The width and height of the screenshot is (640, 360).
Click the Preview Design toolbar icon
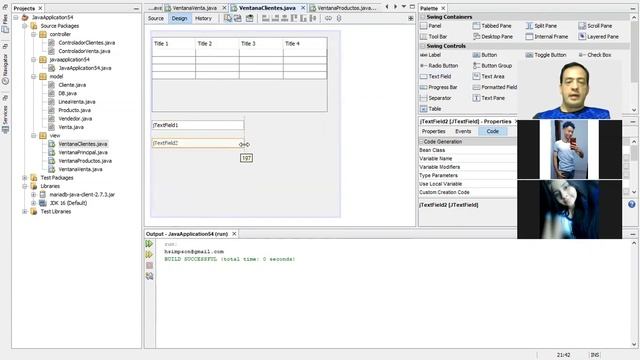(x=249, y=18)
